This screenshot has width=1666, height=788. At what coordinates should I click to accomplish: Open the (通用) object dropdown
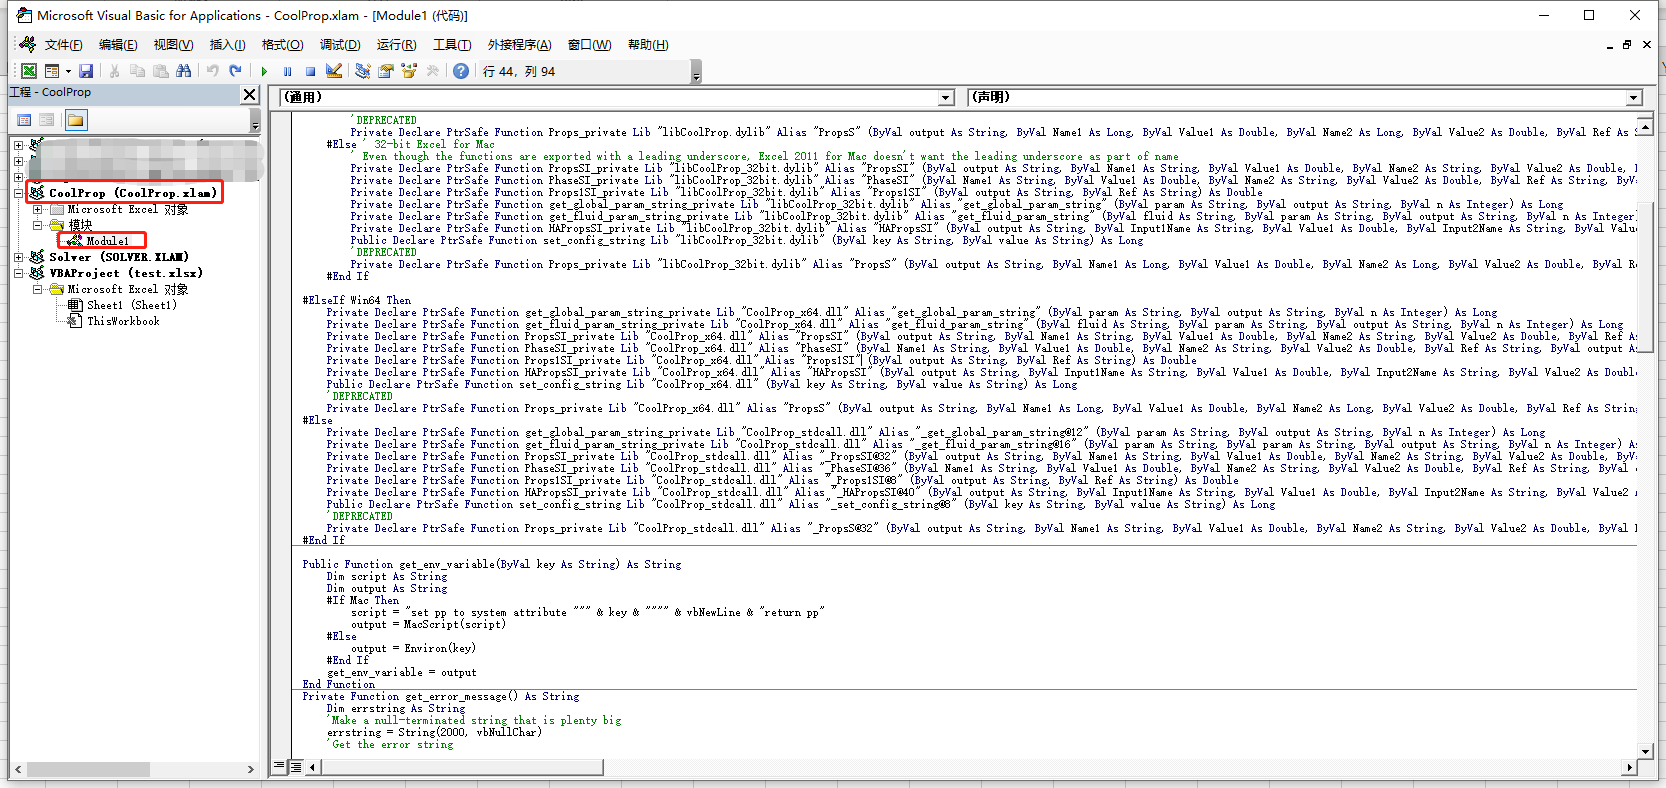point(946,98)
